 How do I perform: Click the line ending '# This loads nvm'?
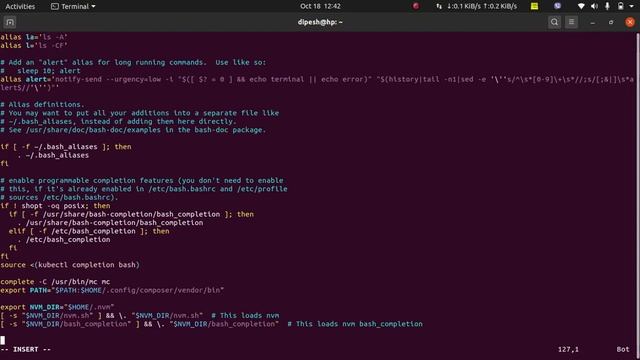(140, 316)
